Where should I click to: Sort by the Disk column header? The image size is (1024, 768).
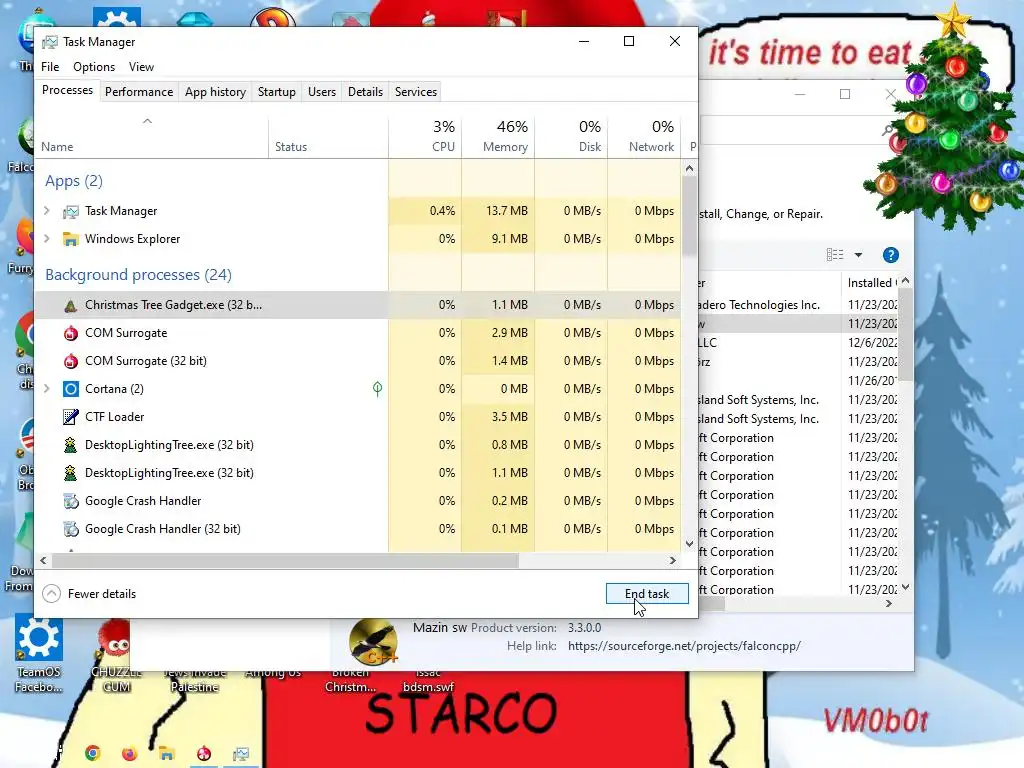(x=571, y=136)
